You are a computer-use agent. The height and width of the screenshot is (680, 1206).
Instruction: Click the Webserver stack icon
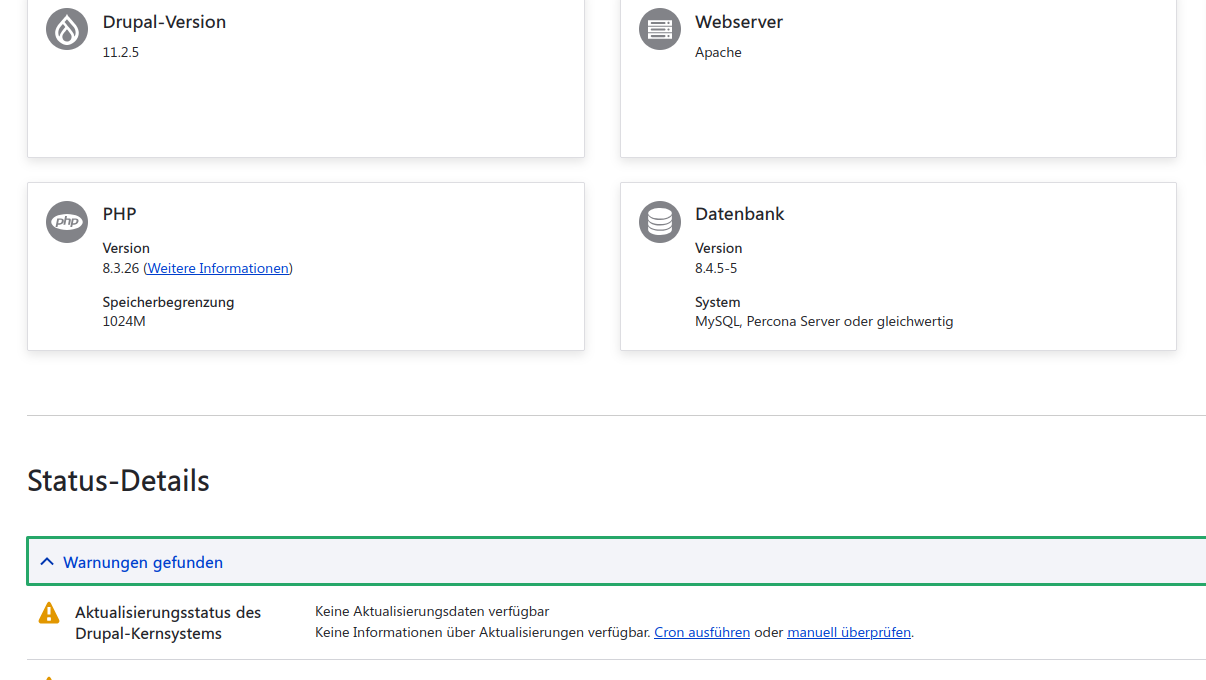coord(659,29)
